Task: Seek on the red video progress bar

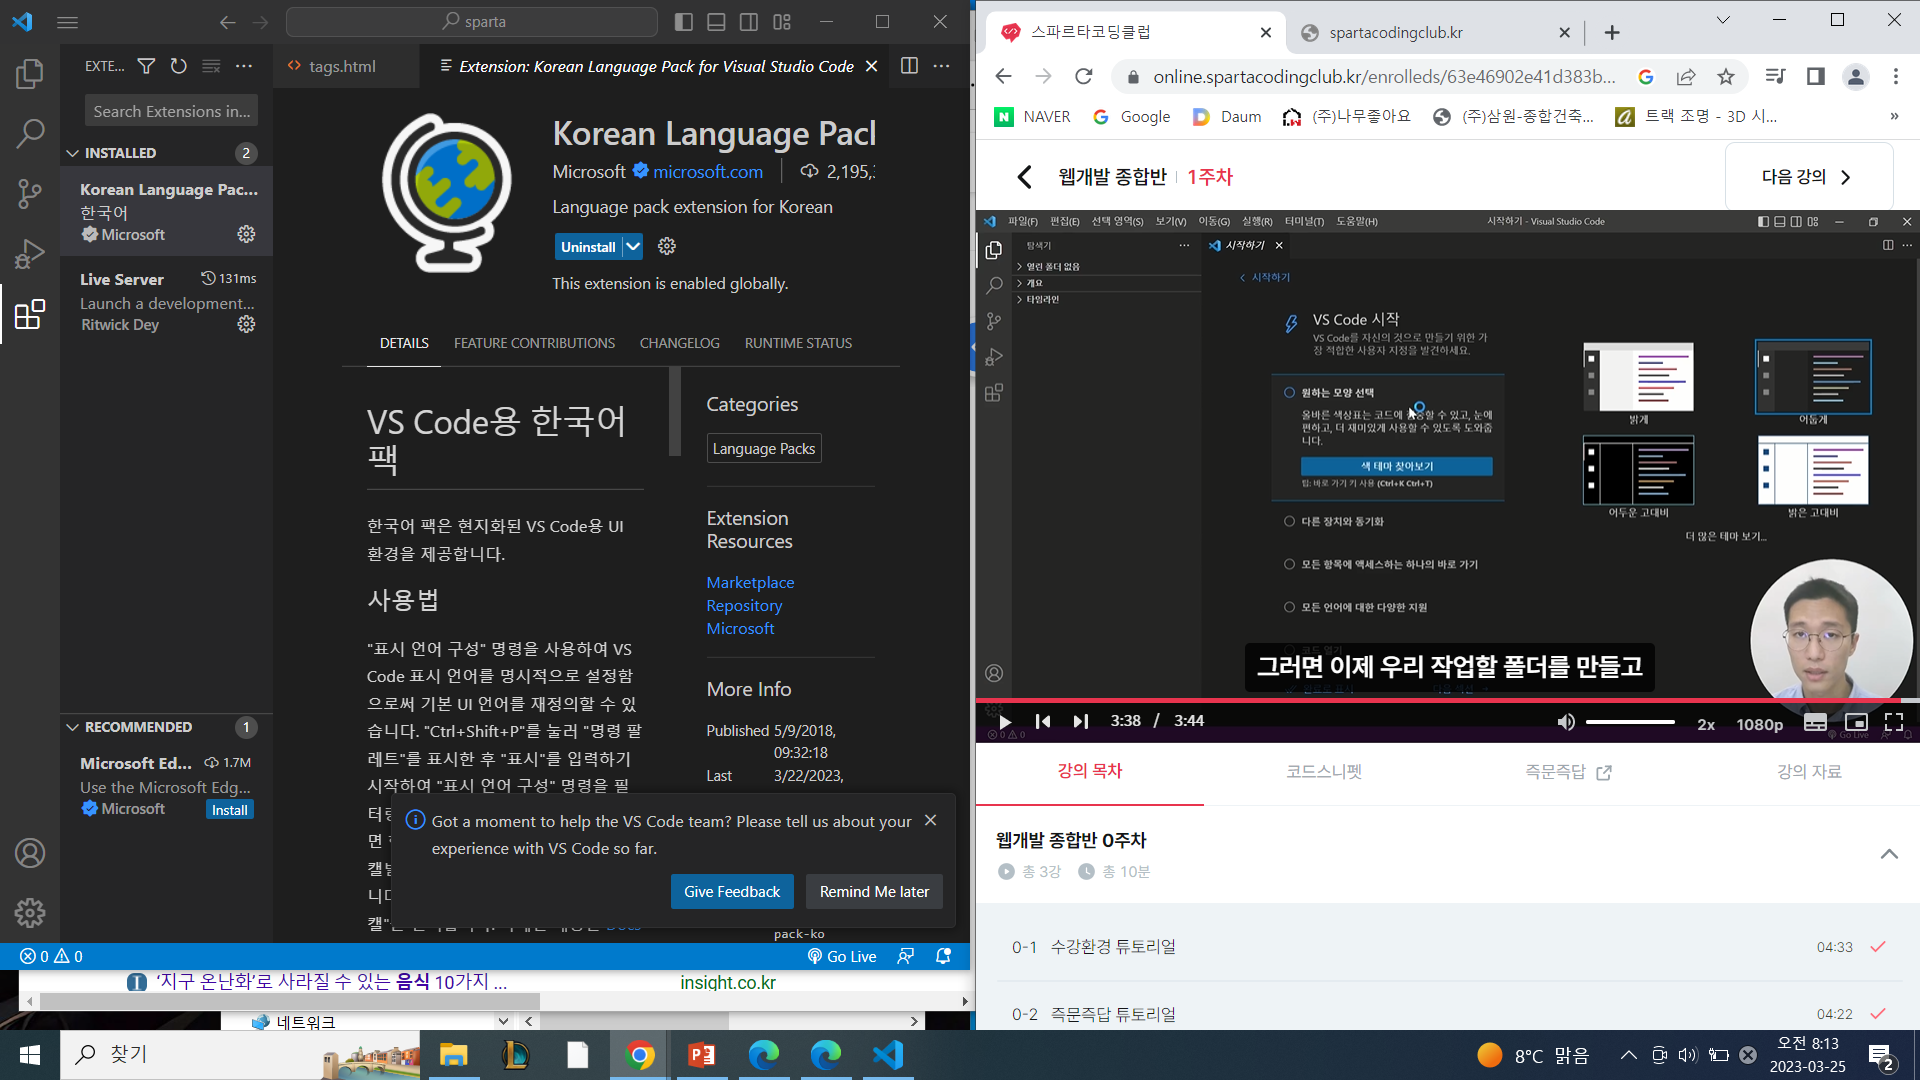Action: pyautogui.click(x=1448, y=700)
